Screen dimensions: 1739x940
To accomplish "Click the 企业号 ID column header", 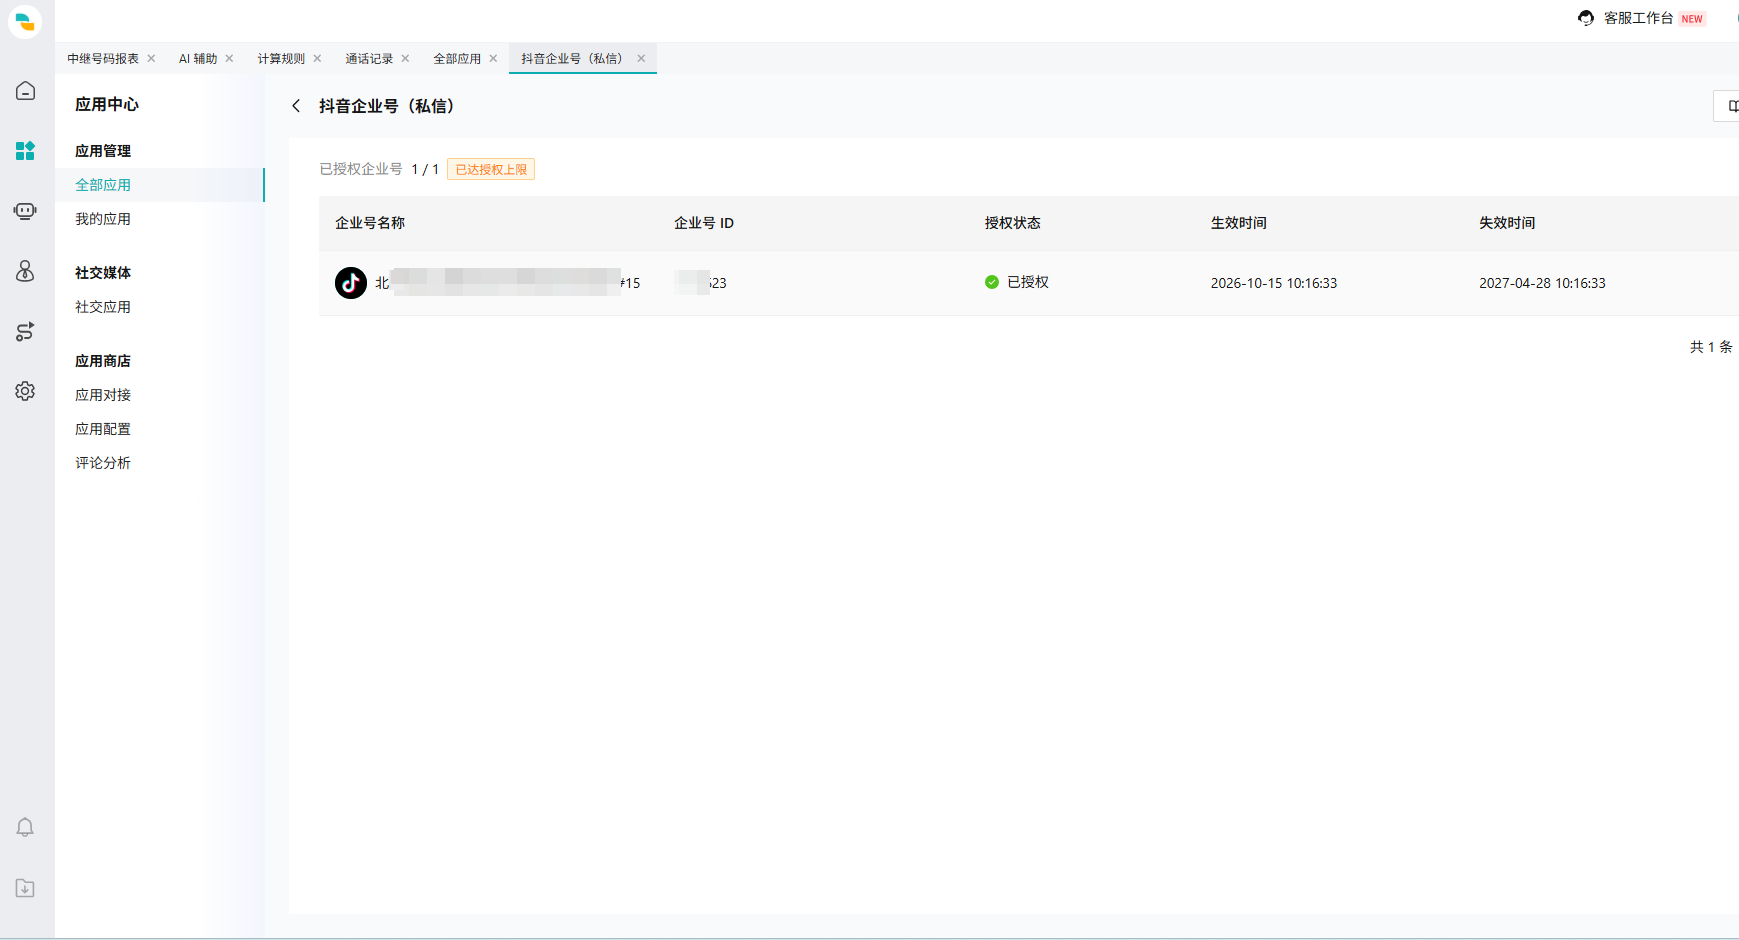I will pyautogui.click(x=704, y=223).
